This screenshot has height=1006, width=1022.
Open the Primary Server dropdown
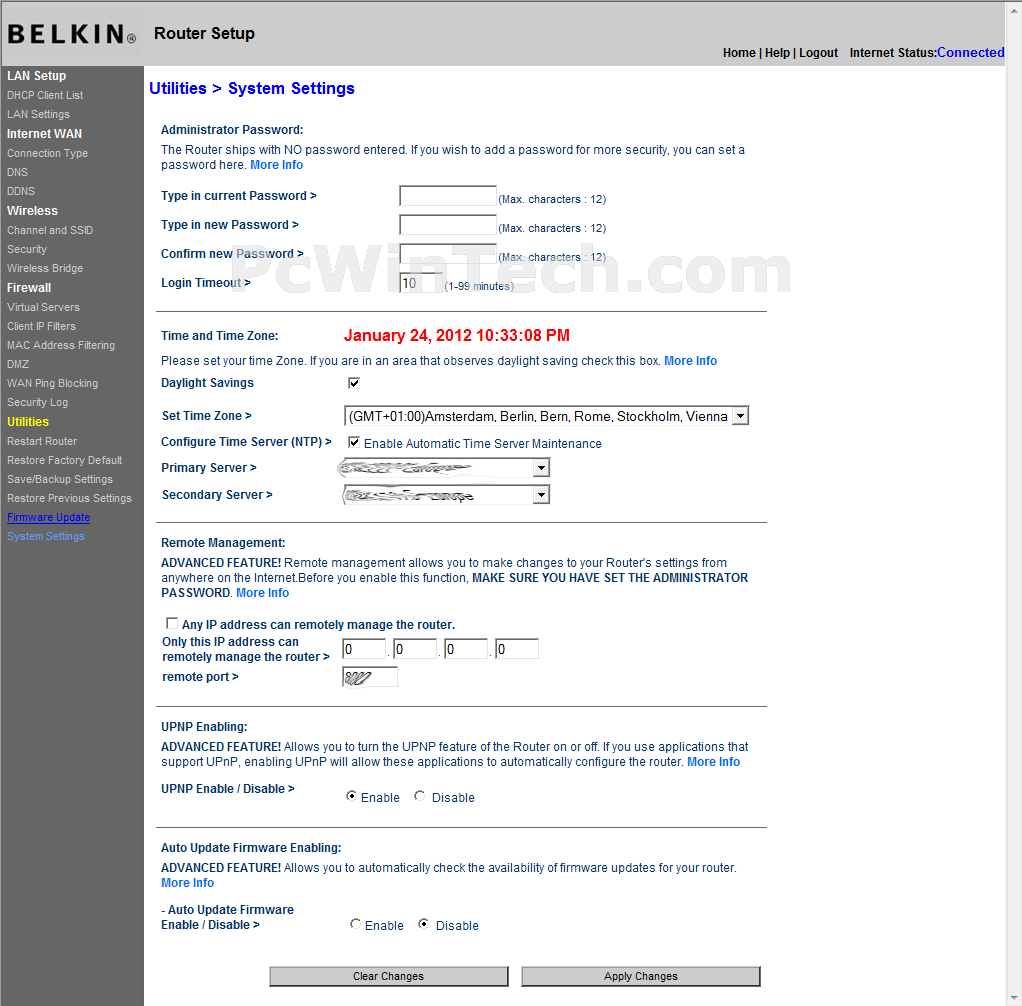click(x=445, y=467)
